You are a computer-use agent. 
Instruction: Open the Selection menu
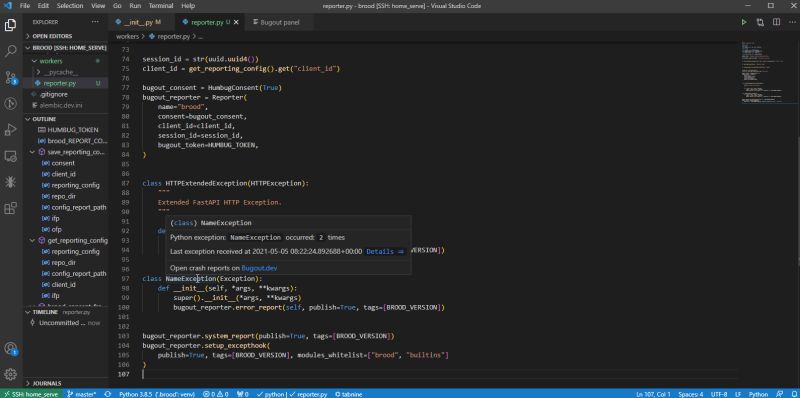tap(70, 6)
